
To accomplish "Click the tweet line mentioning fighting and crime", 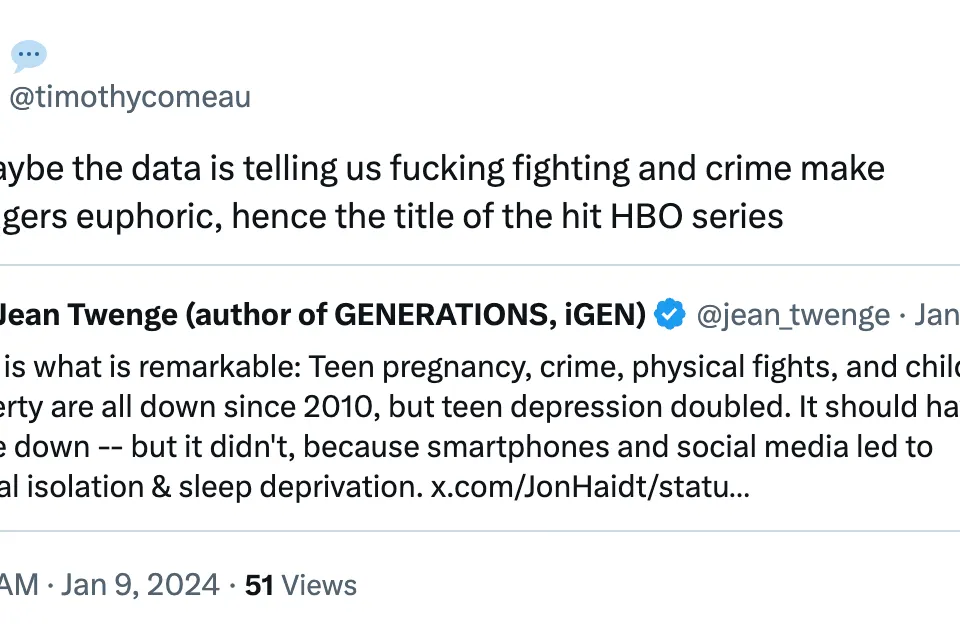I will (x=442, y=168).
